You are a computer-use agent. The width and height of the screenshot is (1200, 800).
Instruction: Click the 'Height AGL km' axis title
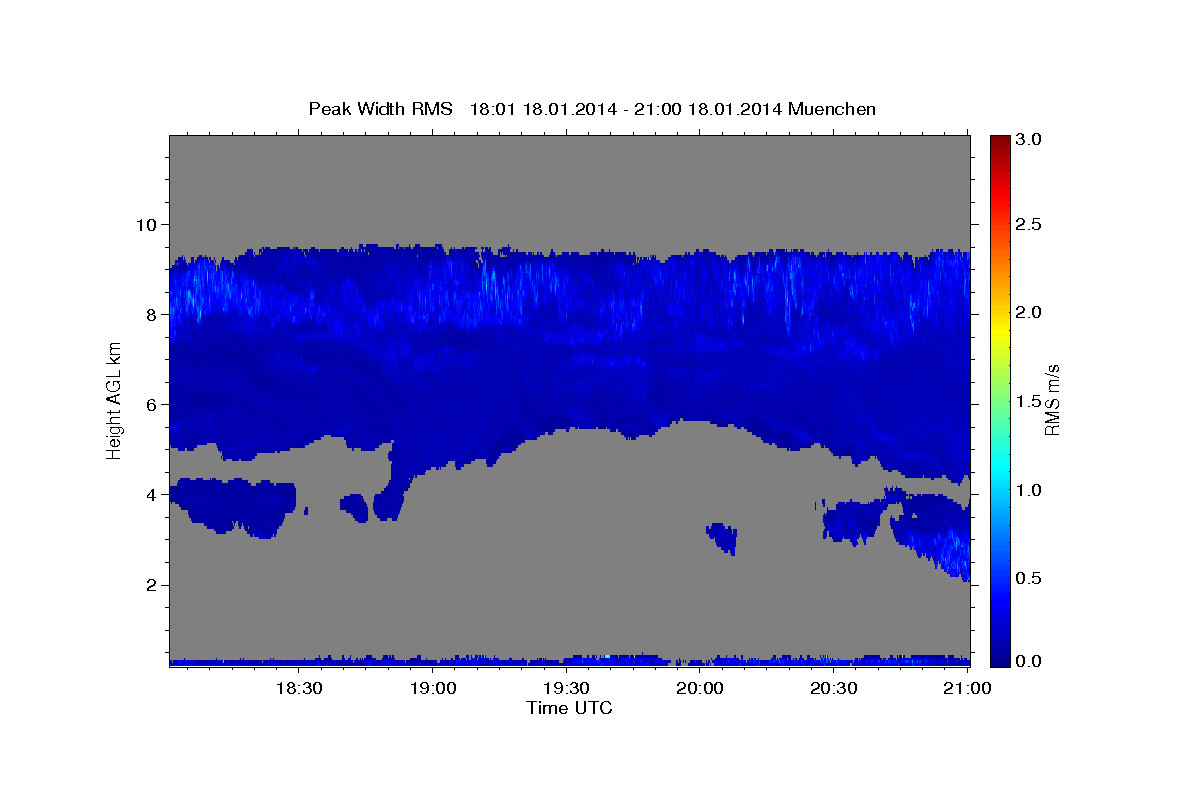[115, 400]
